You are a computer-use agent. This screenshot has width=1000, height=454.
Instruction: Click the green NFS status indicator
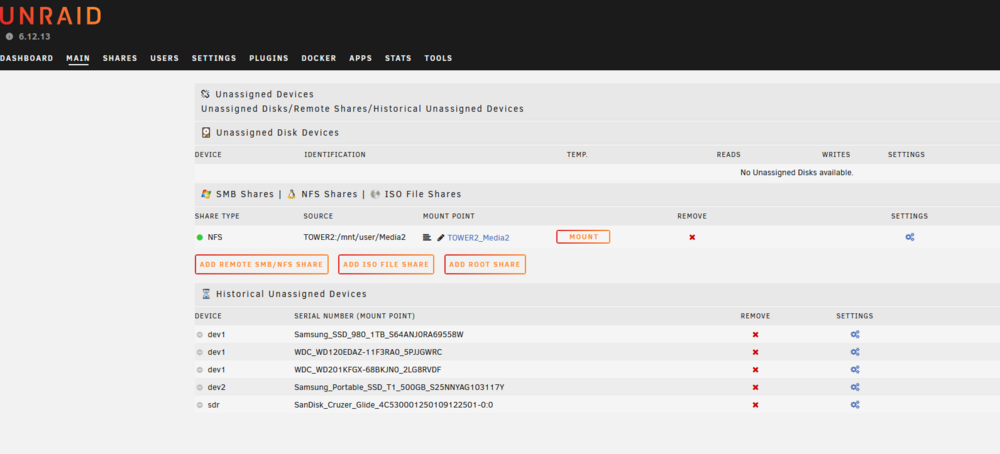pyautogui.click(x=200, y=237)
